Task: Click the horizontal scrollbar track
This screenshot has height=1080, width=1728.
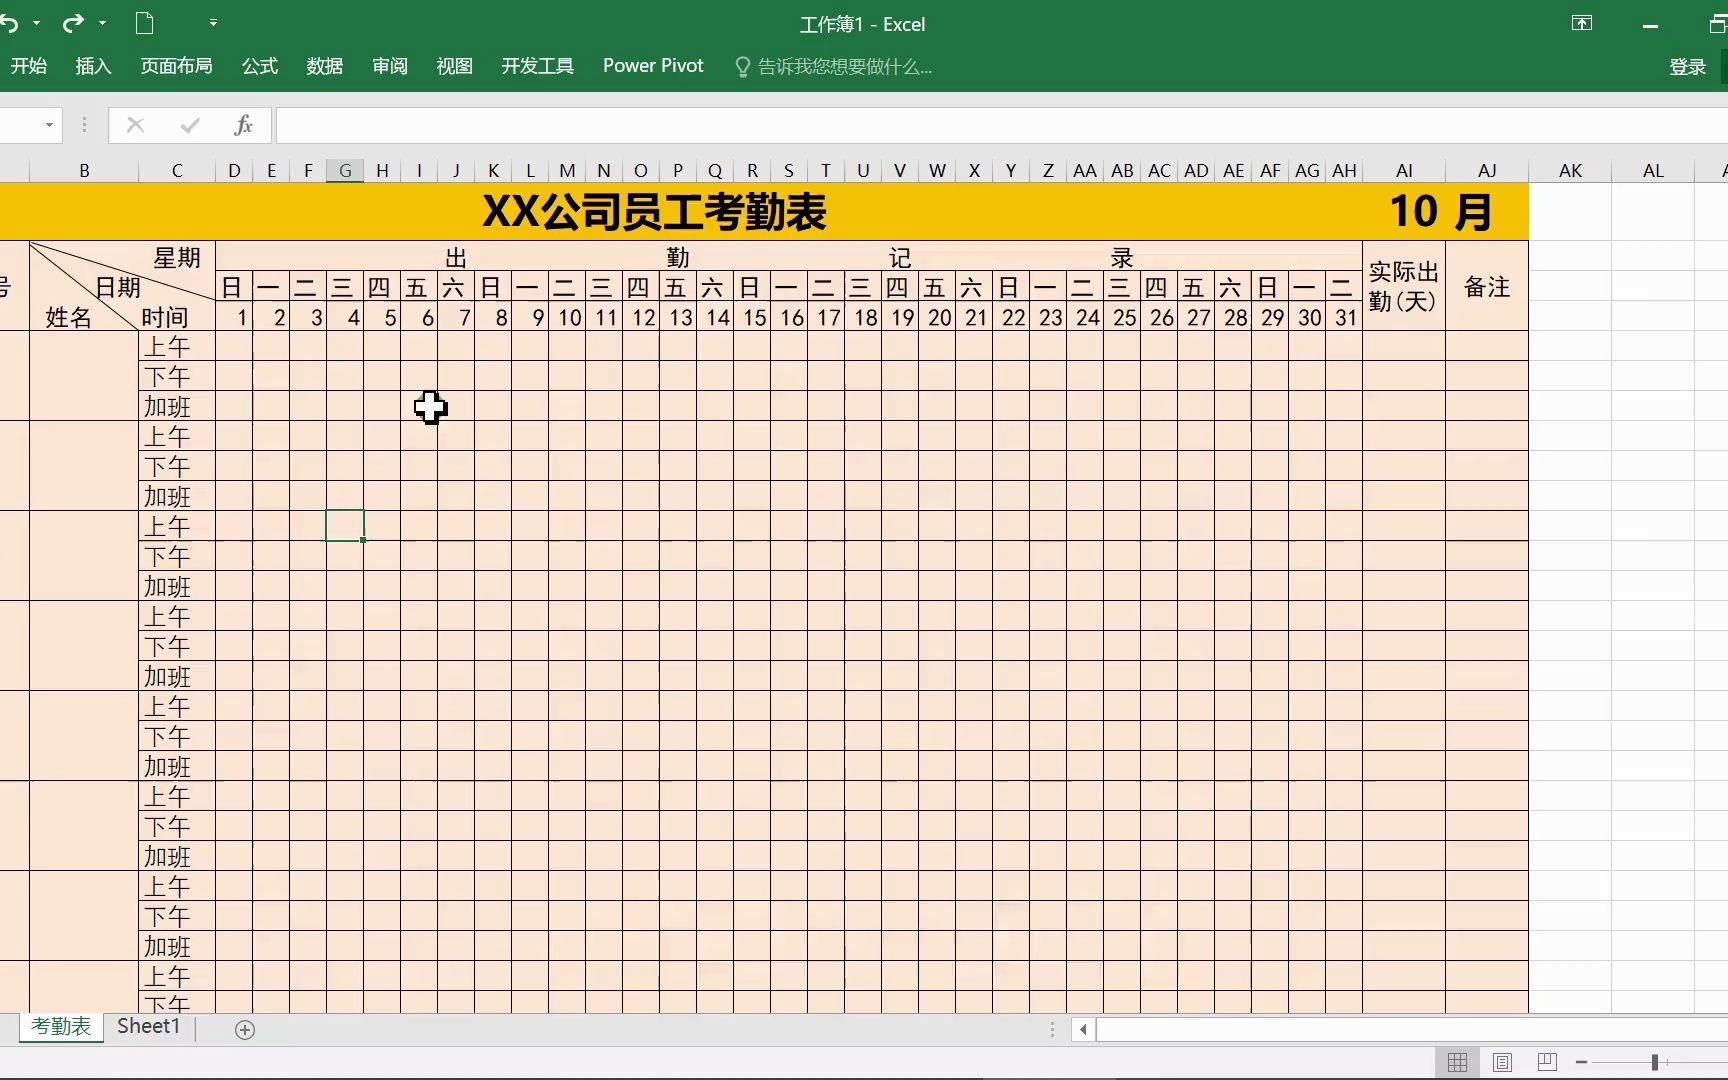Action: pyautogui.click(x=1412, y=1029)
